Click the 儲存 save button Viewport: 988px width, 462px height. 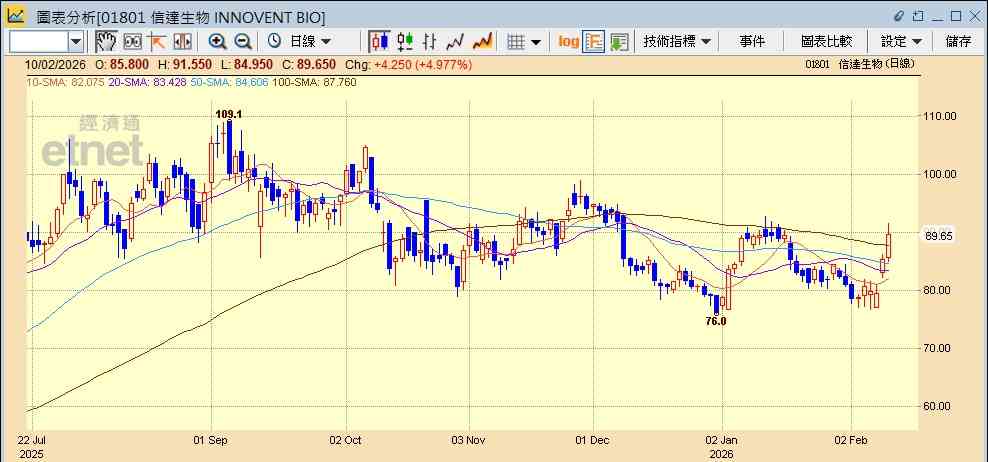point(958,42)
